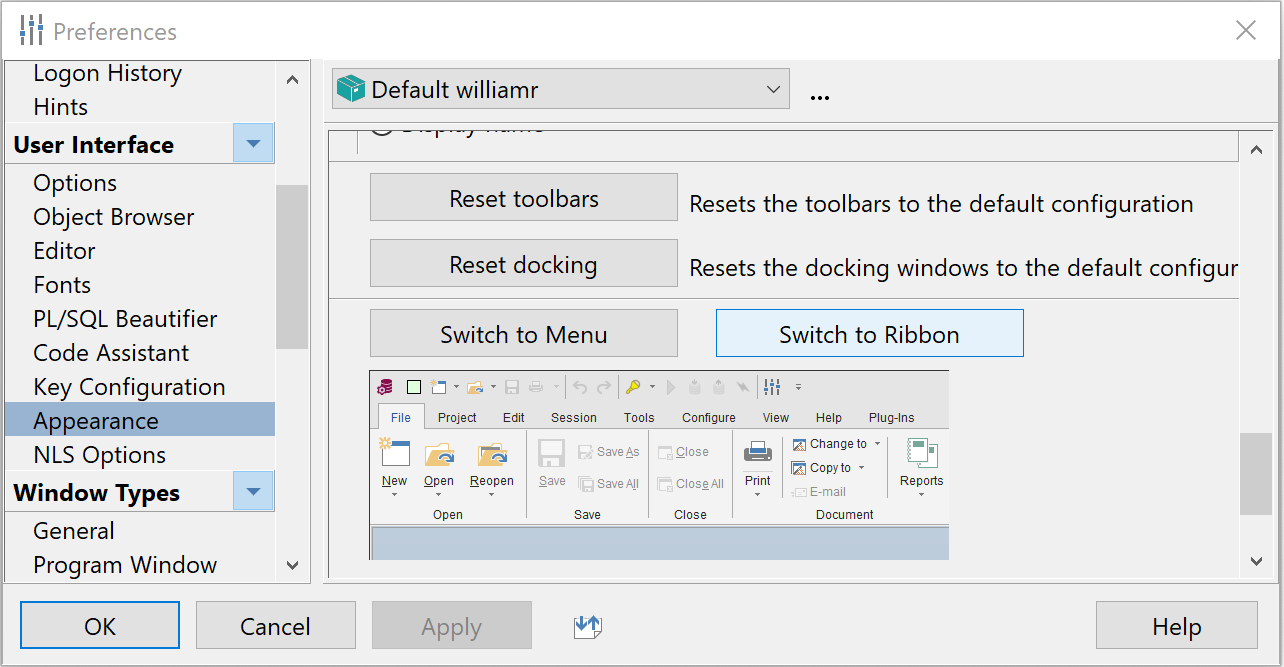The height and width of the screenshot is (667, 1284).
Task: Select the highlighted Appearance page
Action: (140, 420)
